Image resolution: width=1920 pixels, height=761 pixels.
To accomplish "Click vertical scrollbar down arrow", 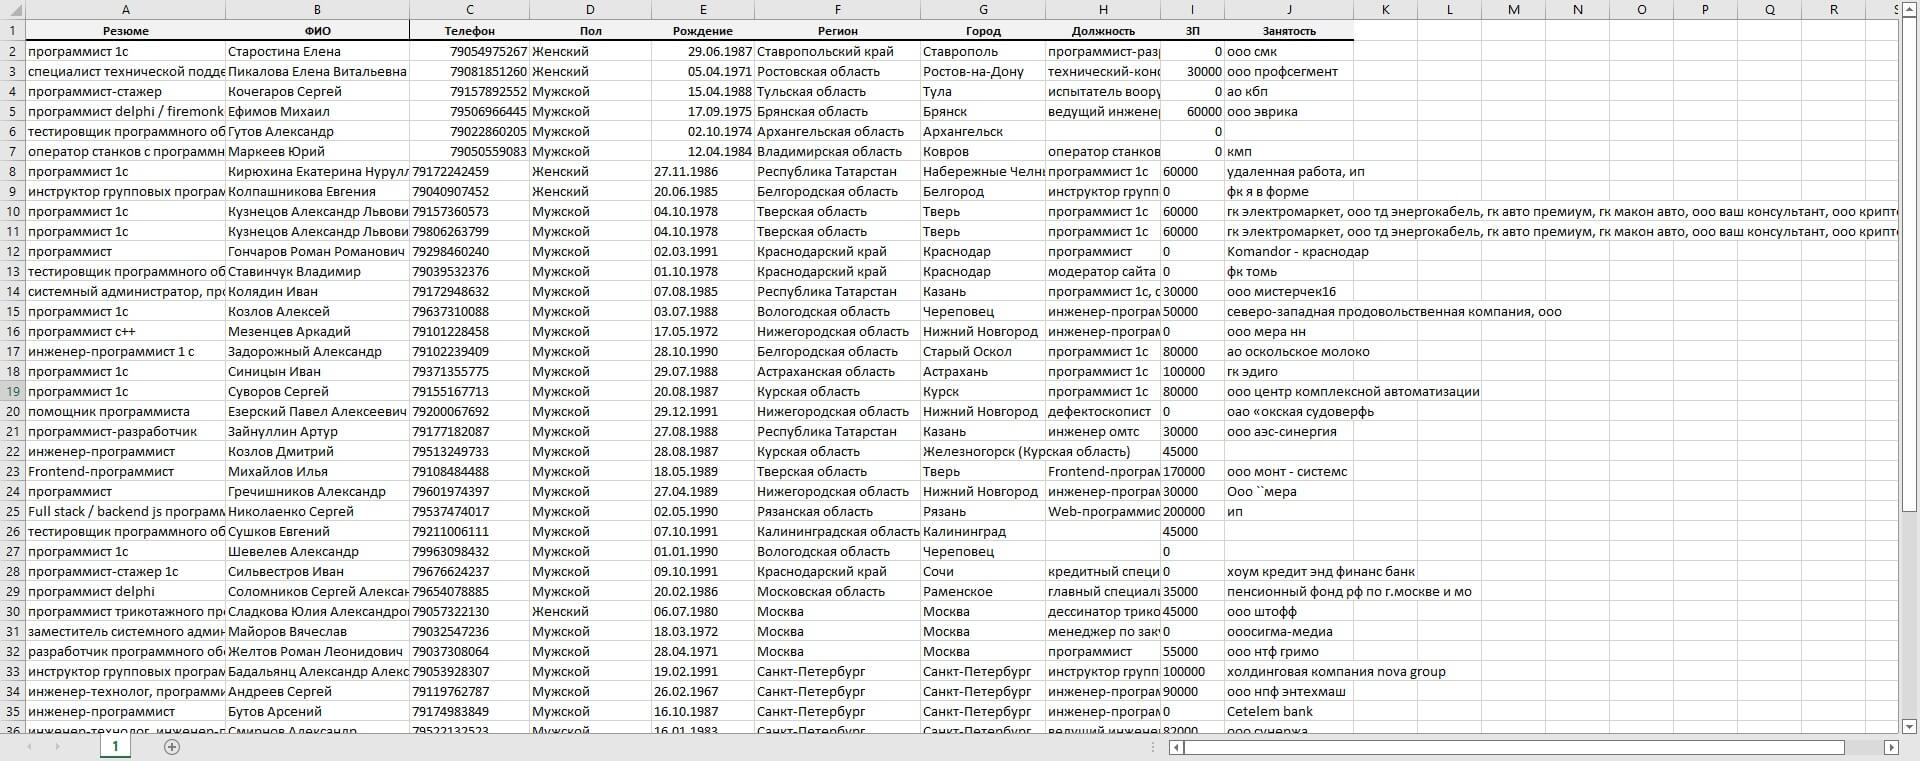I will pos(1909,726).
